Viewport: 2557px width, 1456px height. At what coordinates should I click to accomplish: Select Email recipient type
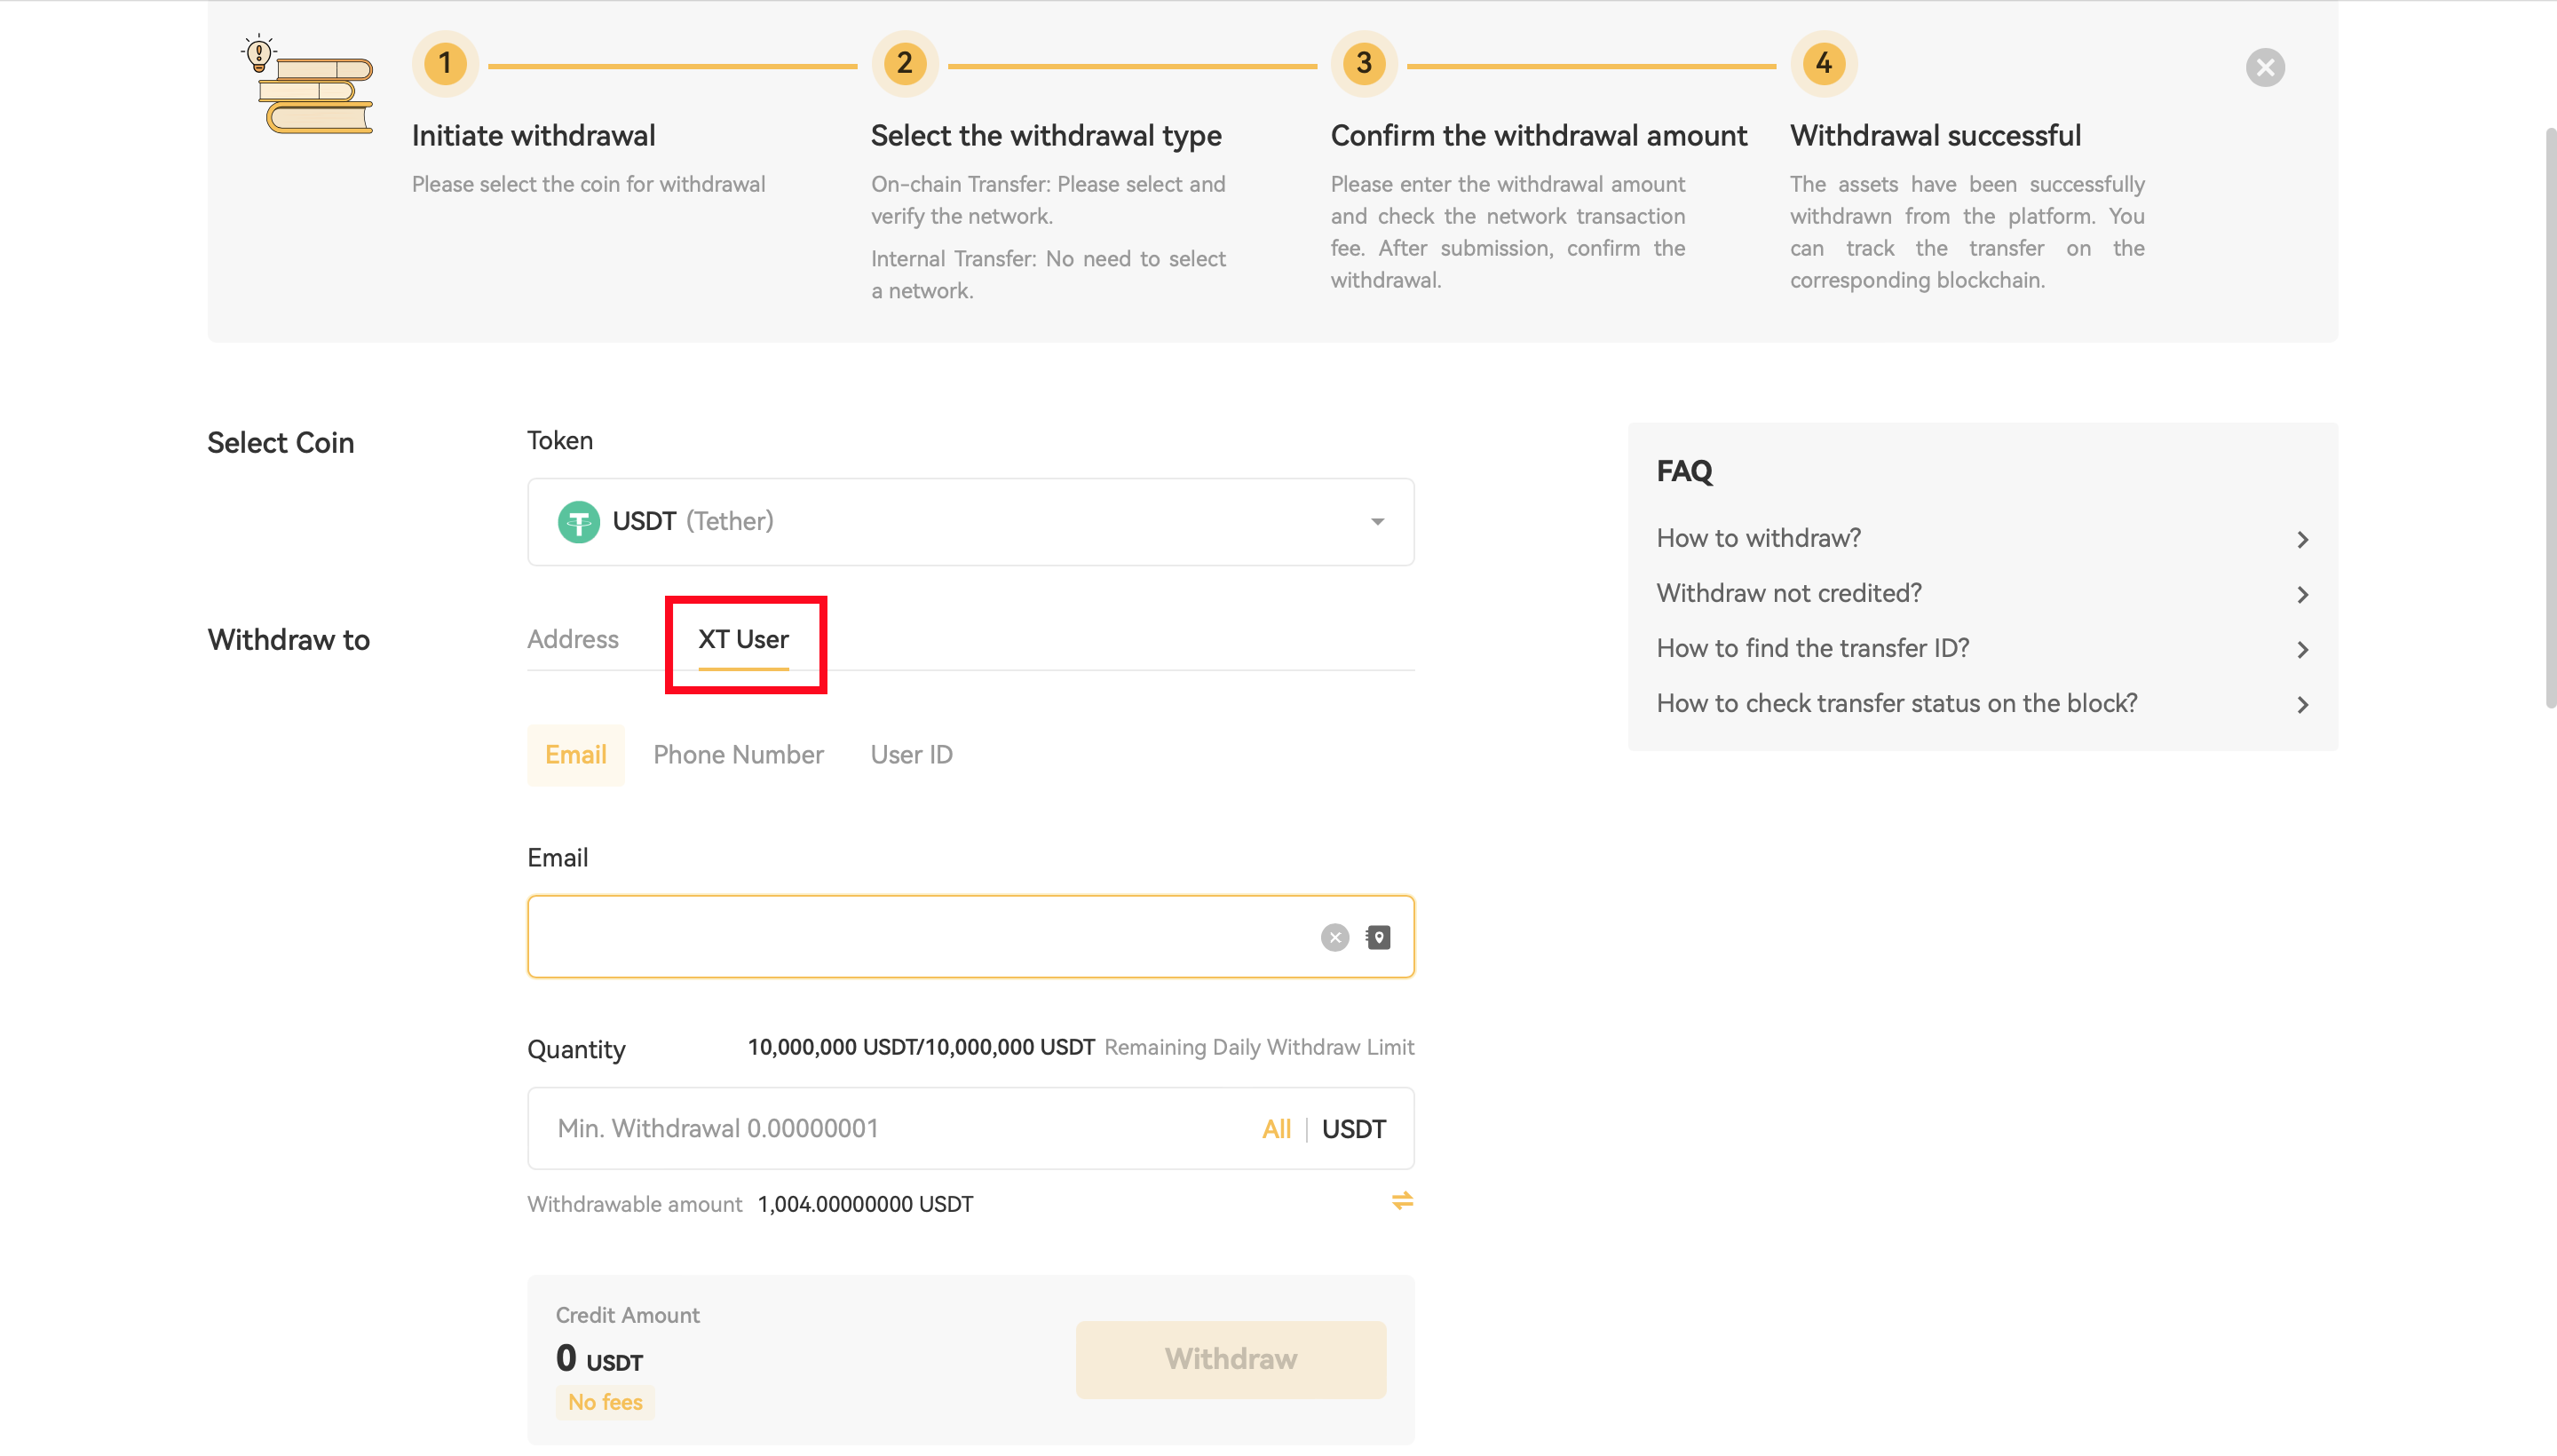click(575, 755)
